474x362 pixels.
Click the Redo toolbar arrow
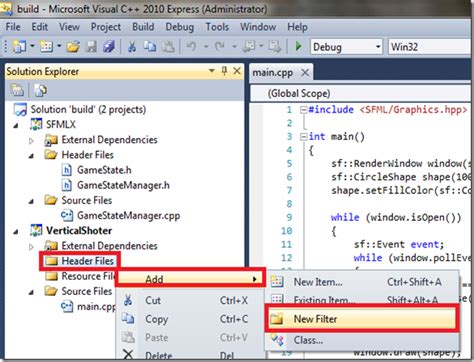[x=220, y=46]
